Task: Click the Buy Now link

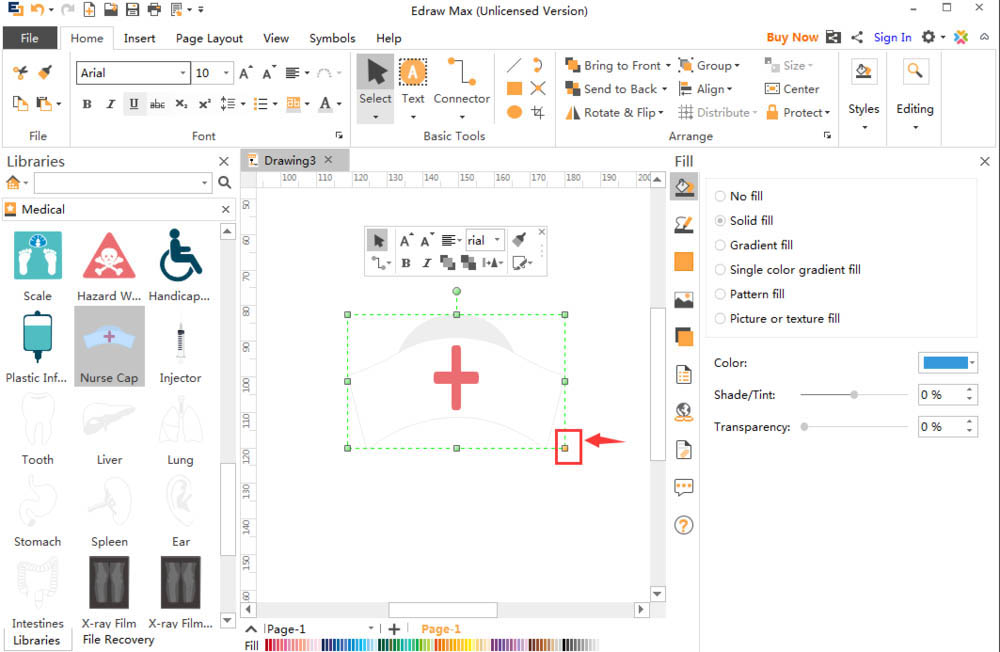Action: coord(792,38)
